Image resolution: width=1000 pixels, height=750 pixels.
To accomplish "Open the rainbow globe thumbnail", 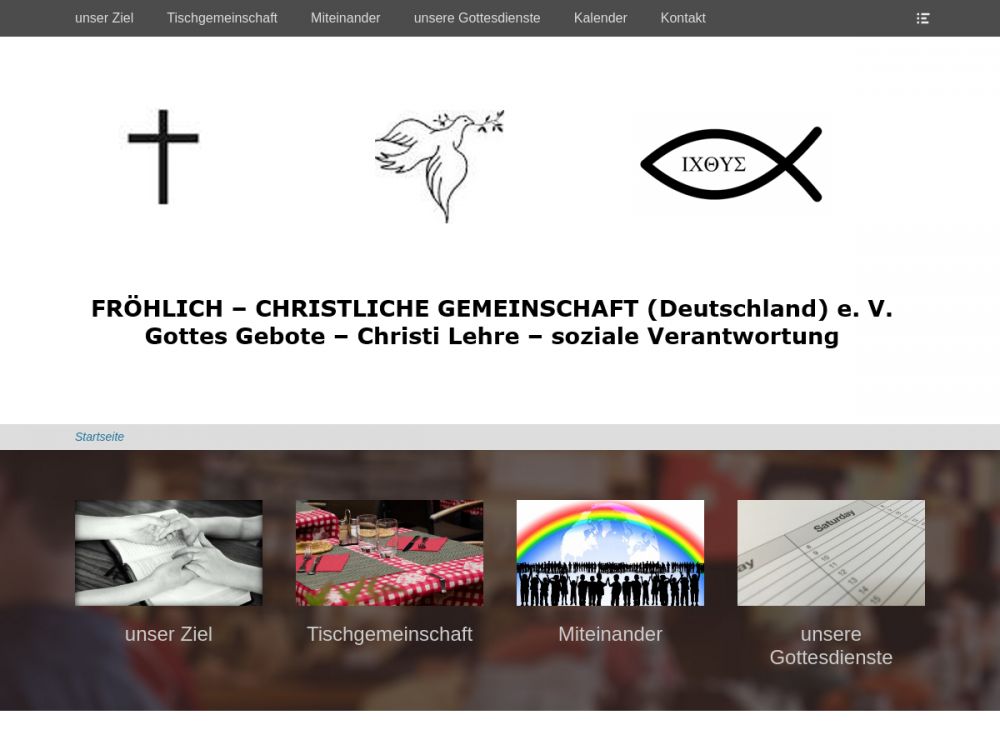I will pyautogui.click(x=610, y=553).
